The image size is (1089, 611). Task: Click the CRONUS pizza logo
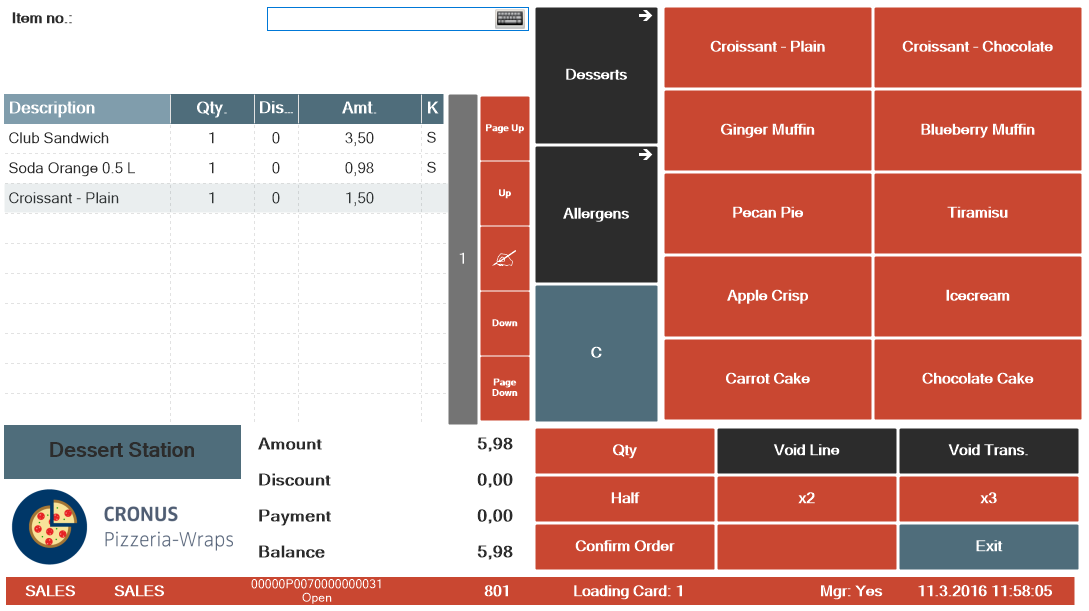coord(49,526)
